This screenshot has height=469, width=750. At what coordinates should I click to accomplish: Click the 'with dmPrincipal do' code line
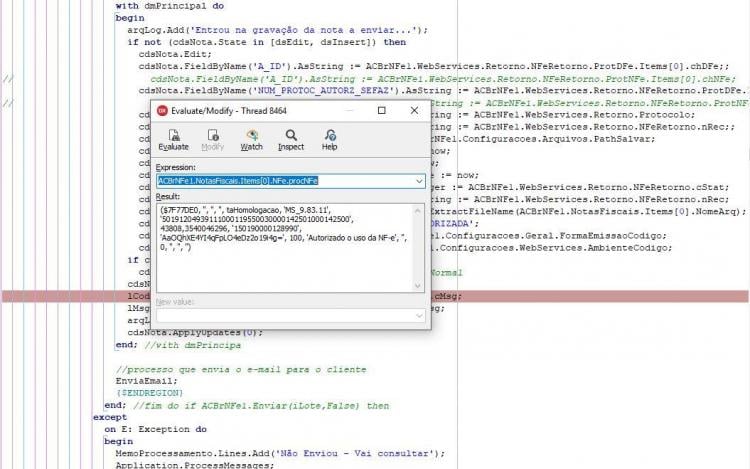coord(170,6)
